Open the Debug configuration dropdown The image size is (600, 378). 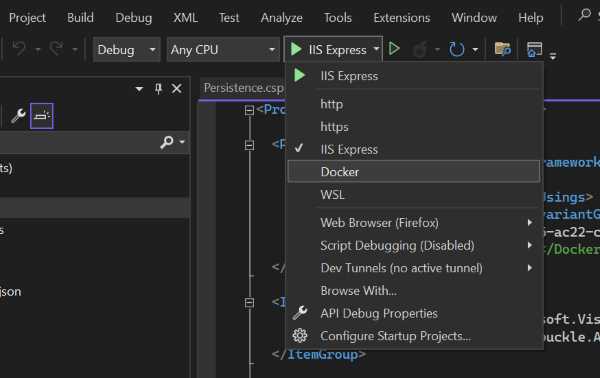tap(127, 49)
